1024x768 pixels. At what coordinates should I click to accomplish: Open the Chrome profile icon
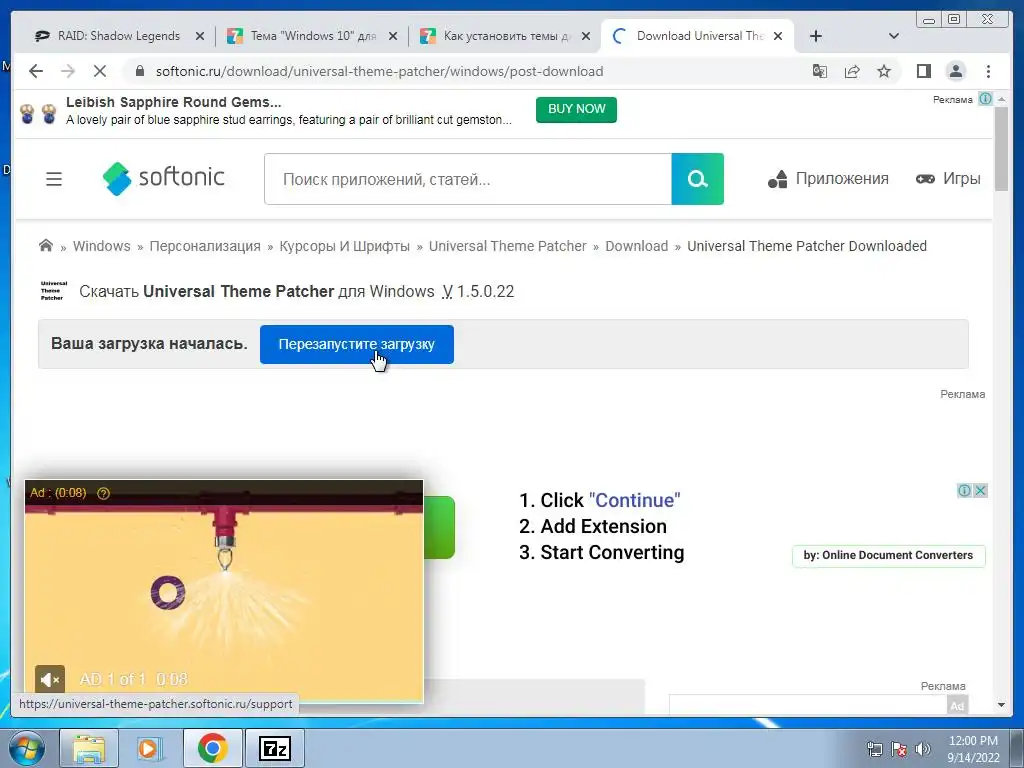pyautogui.click(x=955, y=71)
